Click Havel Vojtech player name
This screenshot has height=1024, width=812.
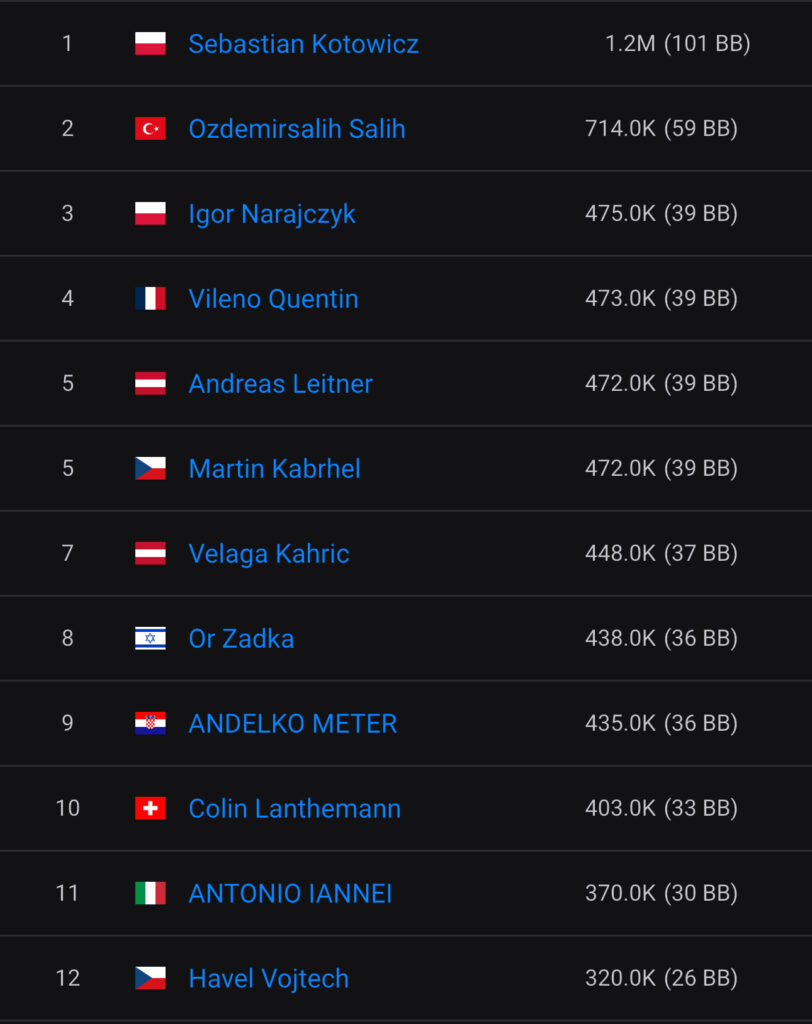click(x=268, y=979)
